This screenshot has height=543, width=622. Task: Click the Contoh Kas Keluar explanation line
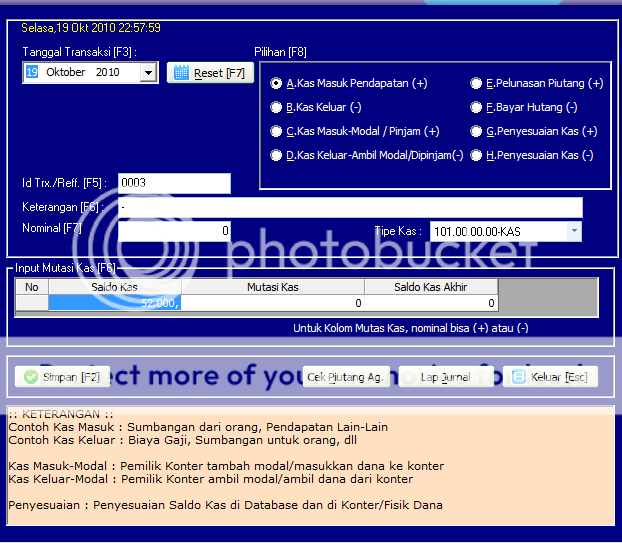point(182,440)
